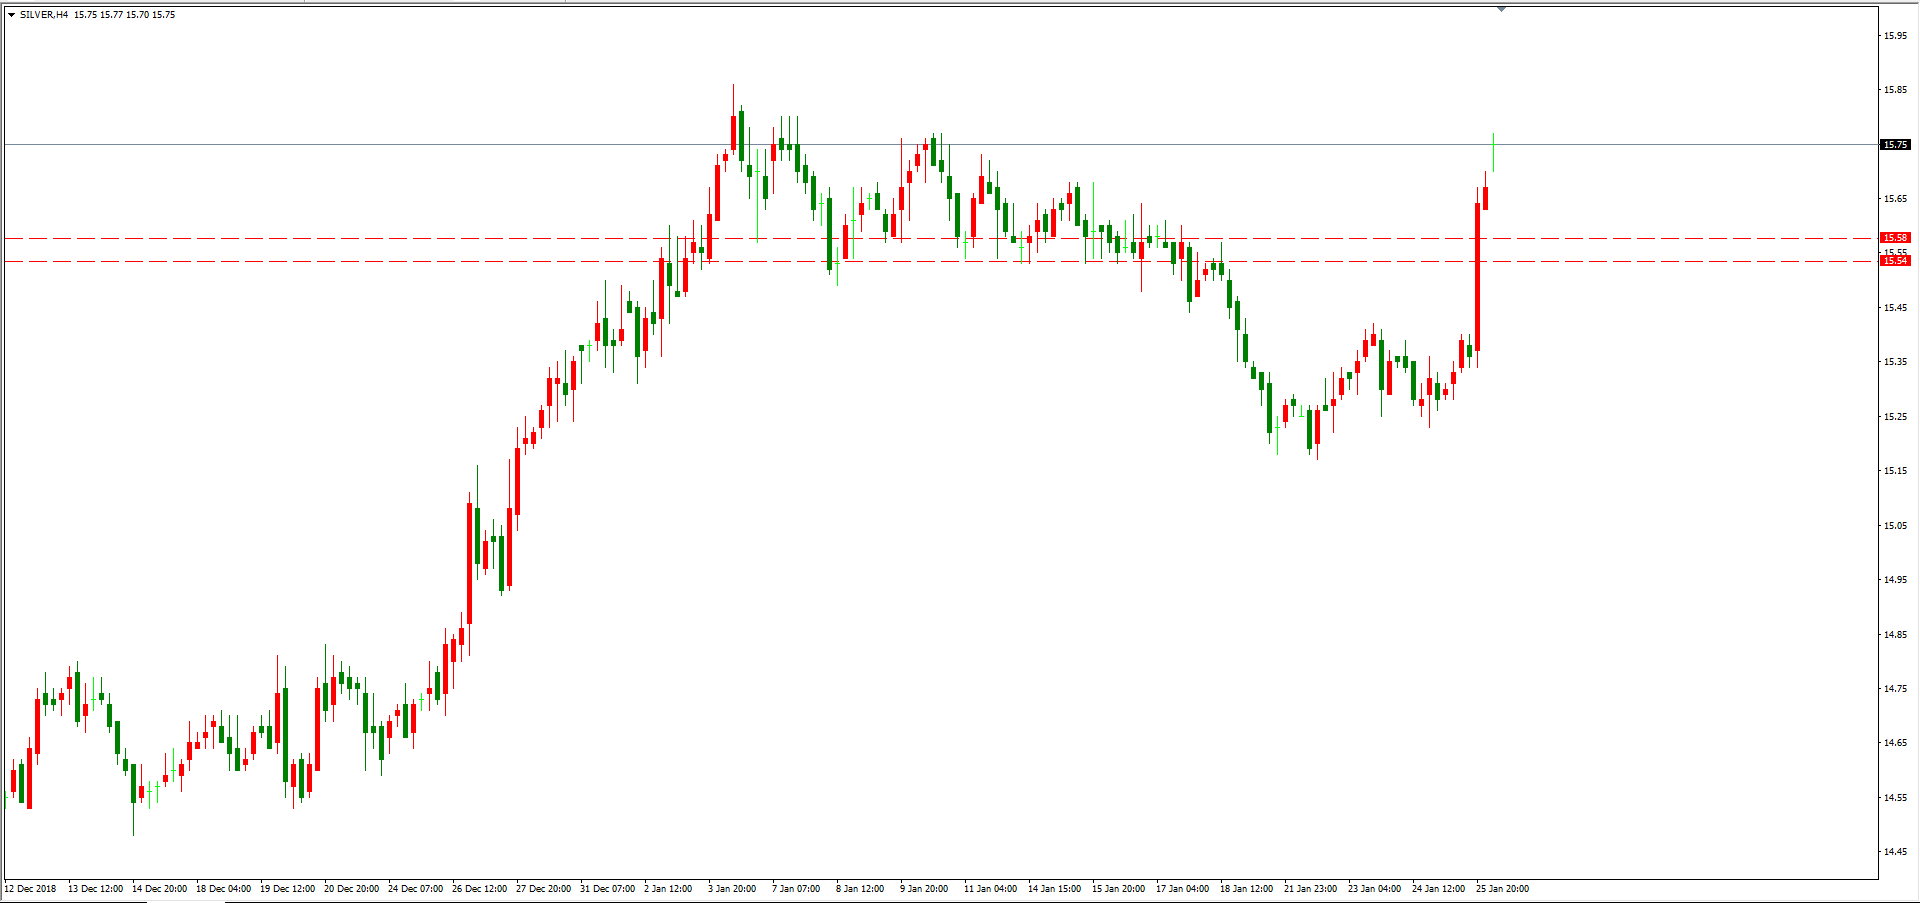This screenshot has height=903, width=1920.
Task: Click the 7 Jan 07:00 time label
Action: 797,889
